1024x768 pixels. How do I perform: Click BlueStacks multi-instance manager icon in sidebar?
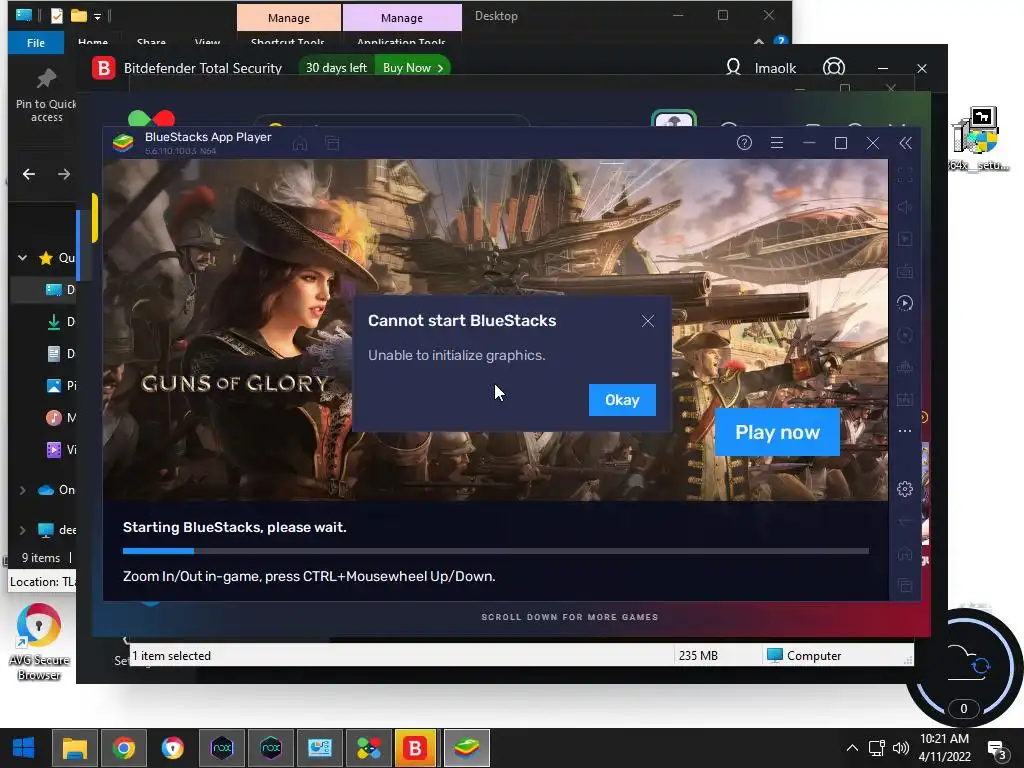[x=904, y=367]
